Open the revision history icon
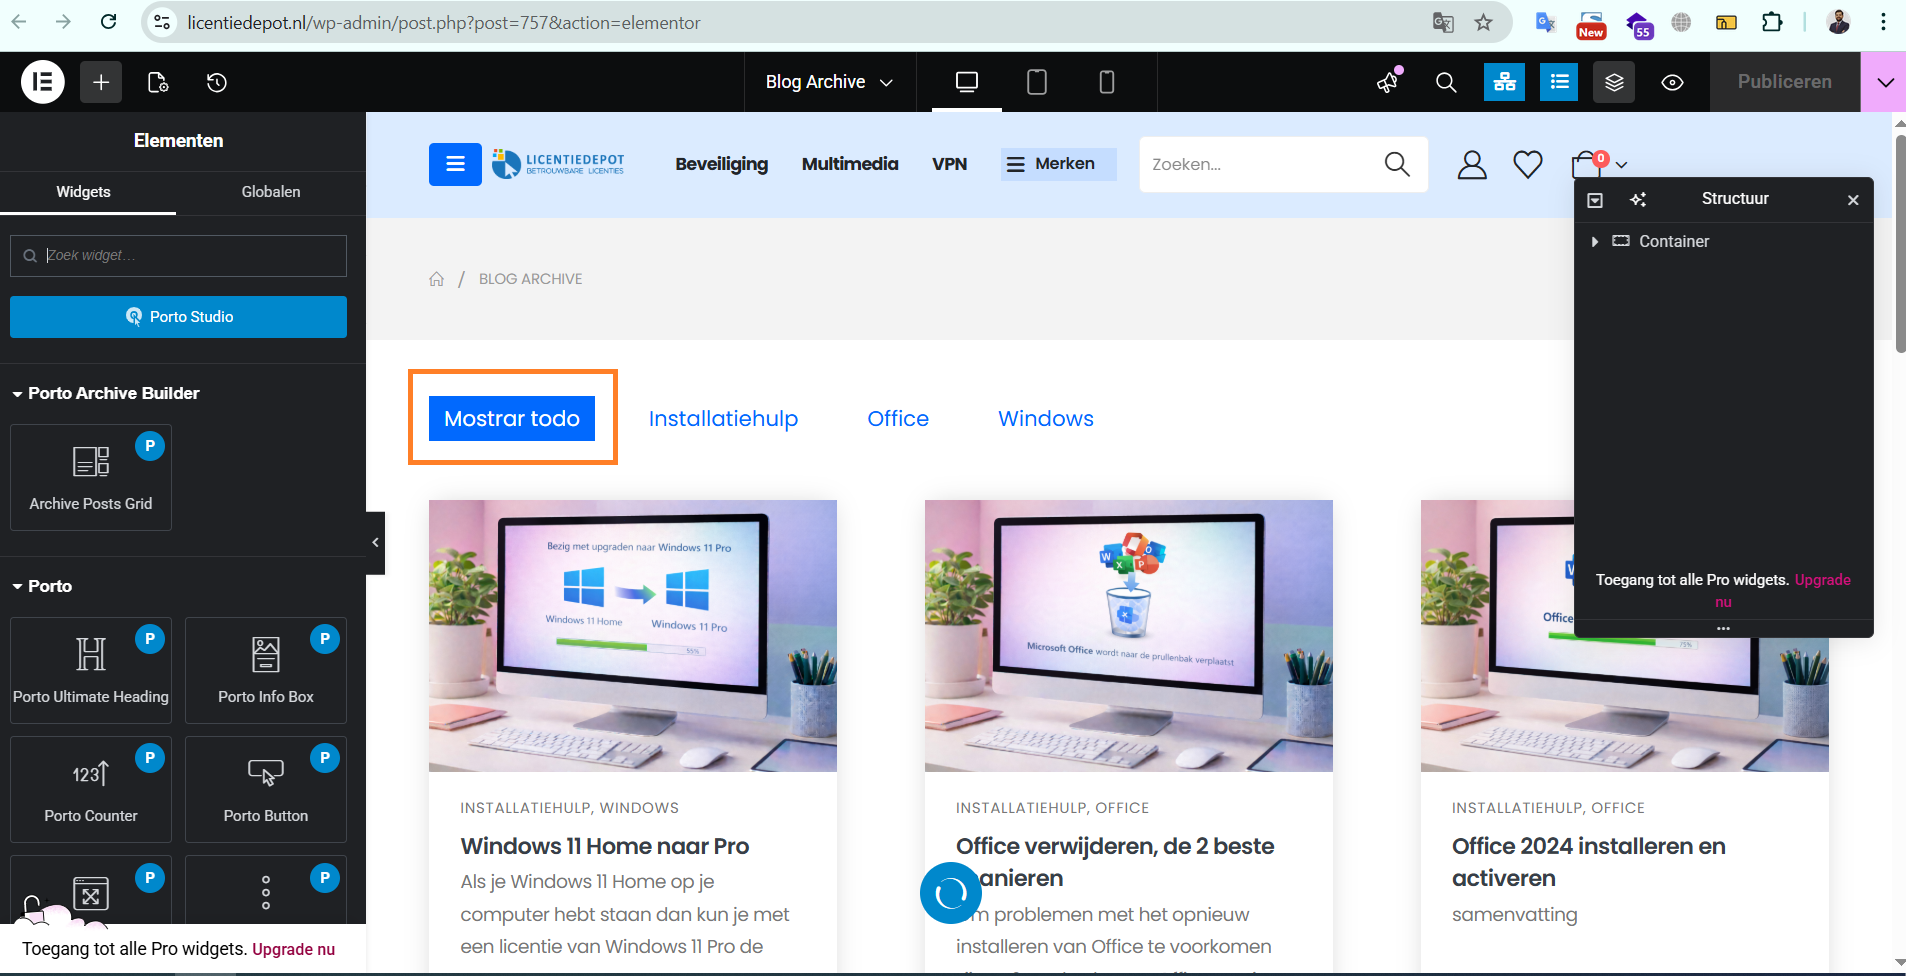Viewport: 1906px width, 976px height. (217, 82)
